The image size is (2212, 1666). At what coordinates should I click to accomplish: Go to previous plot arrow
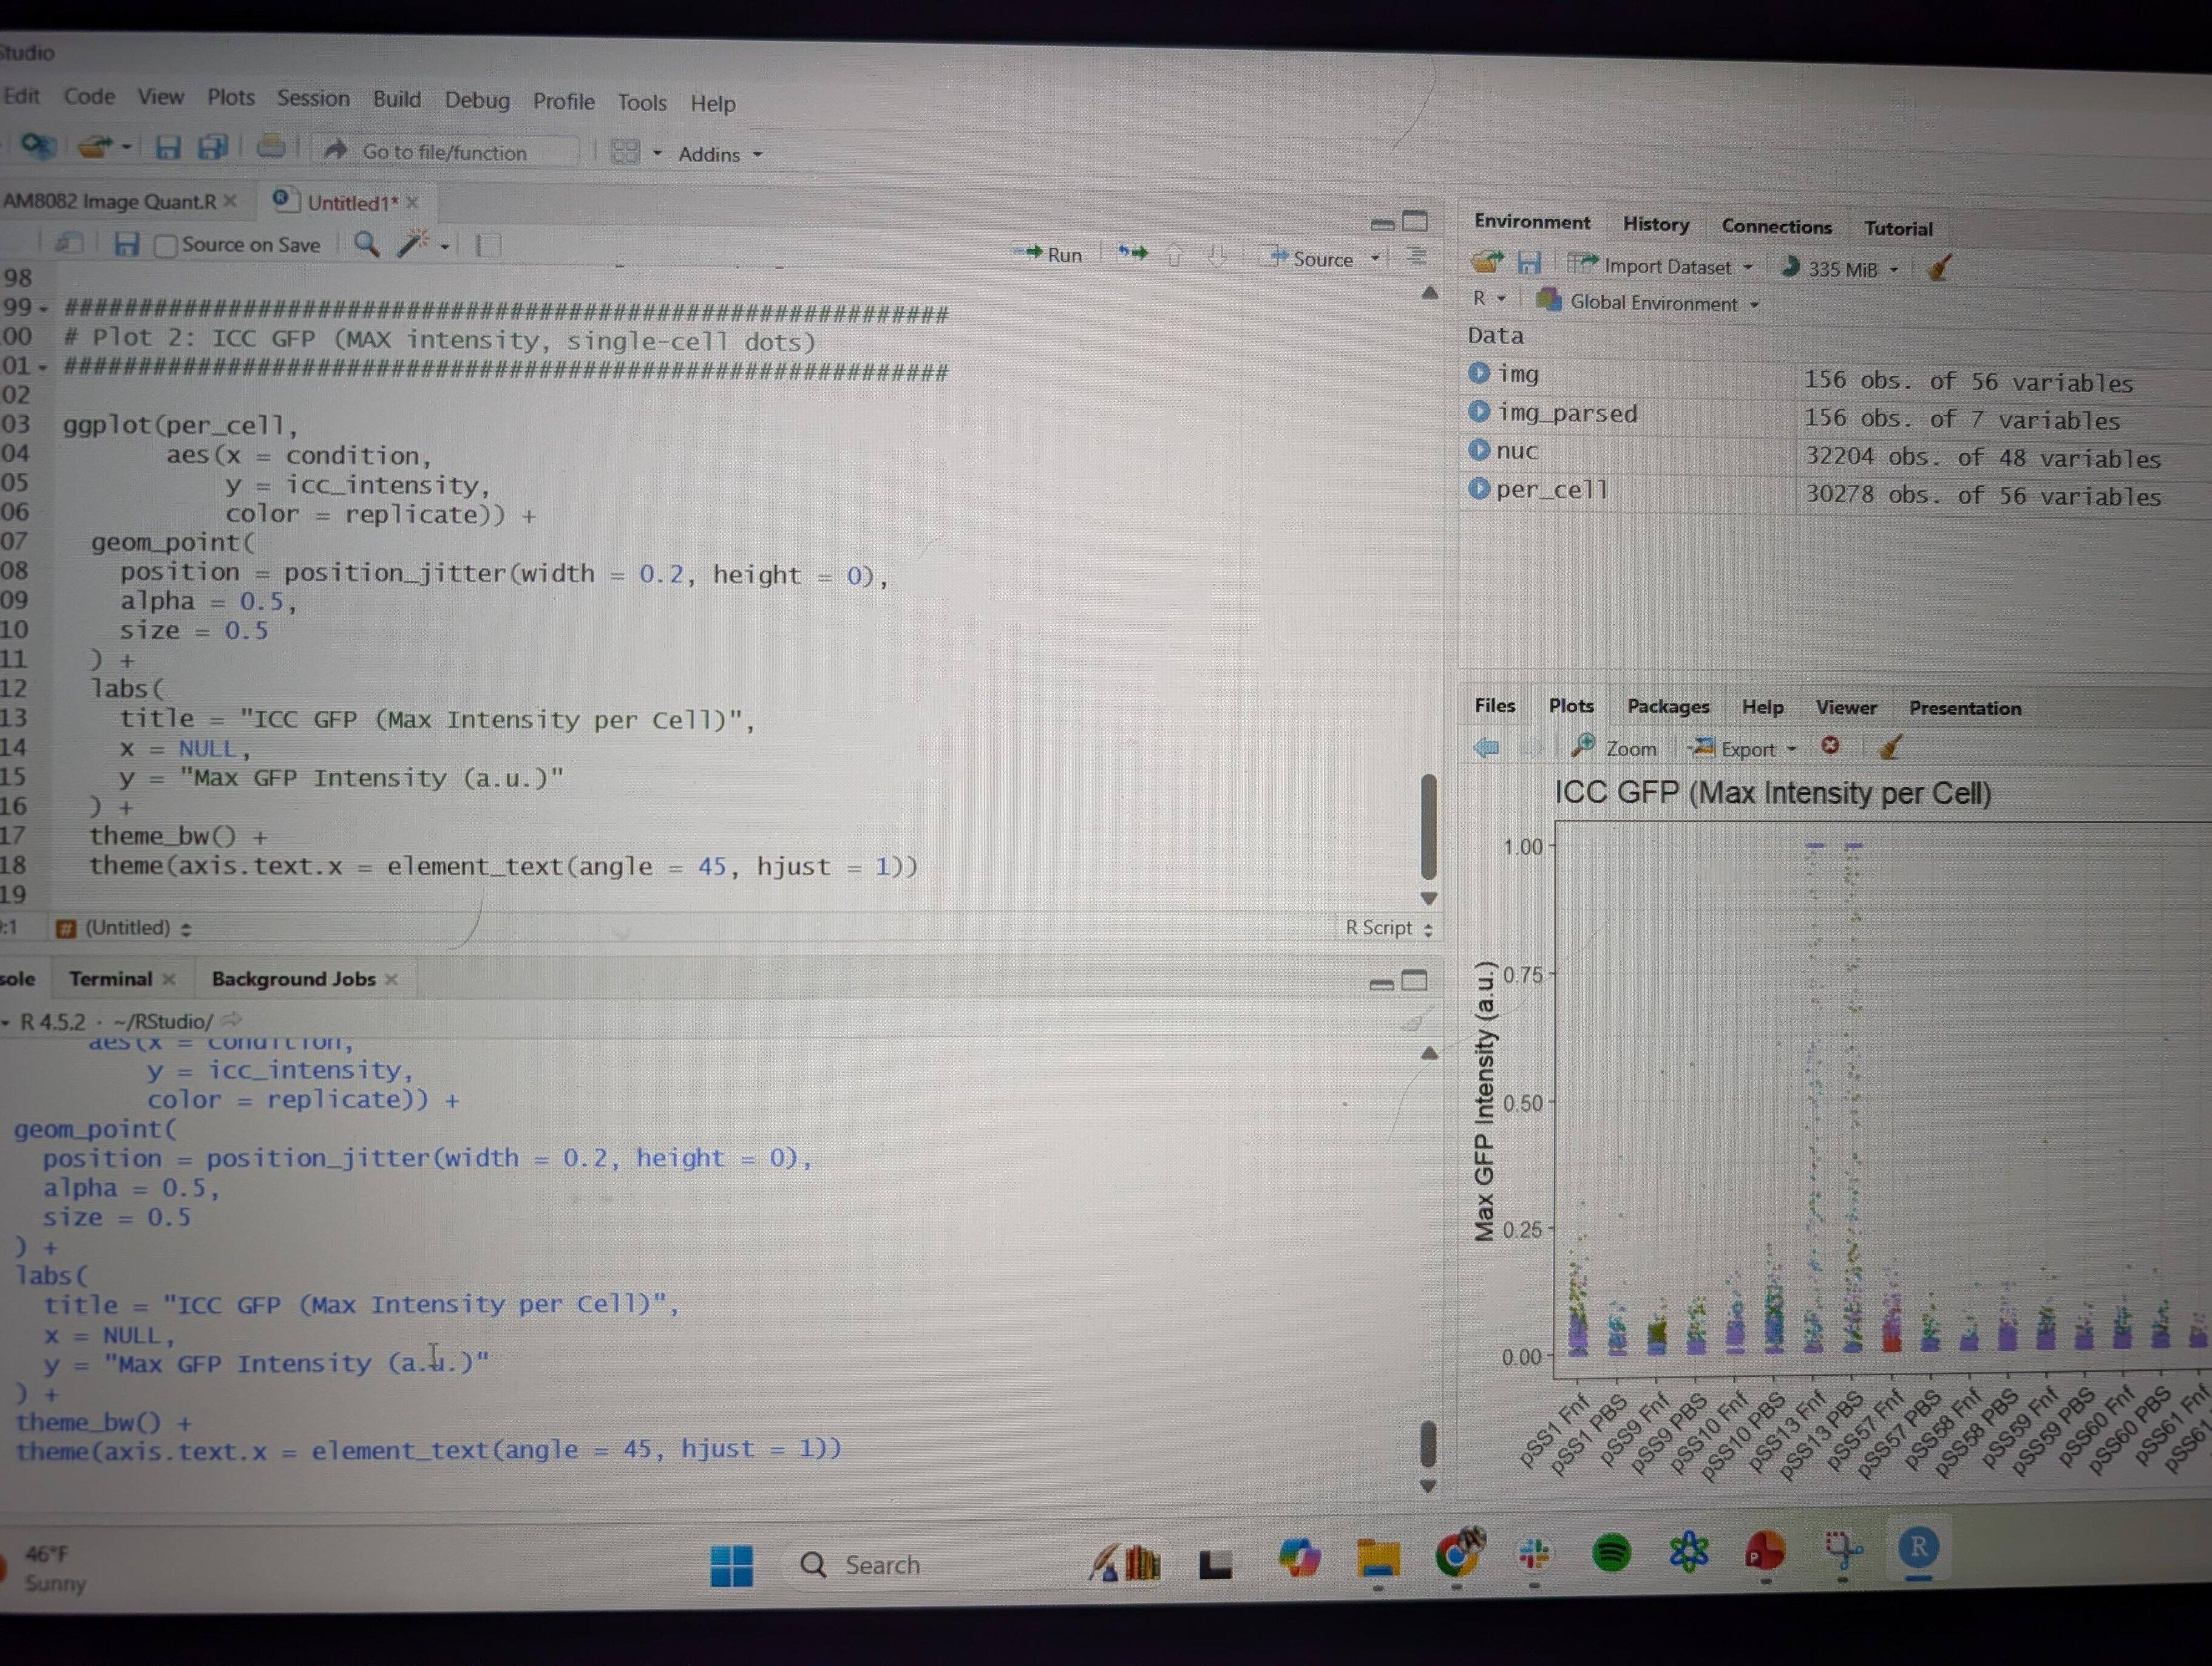[x=1486, y=747]
